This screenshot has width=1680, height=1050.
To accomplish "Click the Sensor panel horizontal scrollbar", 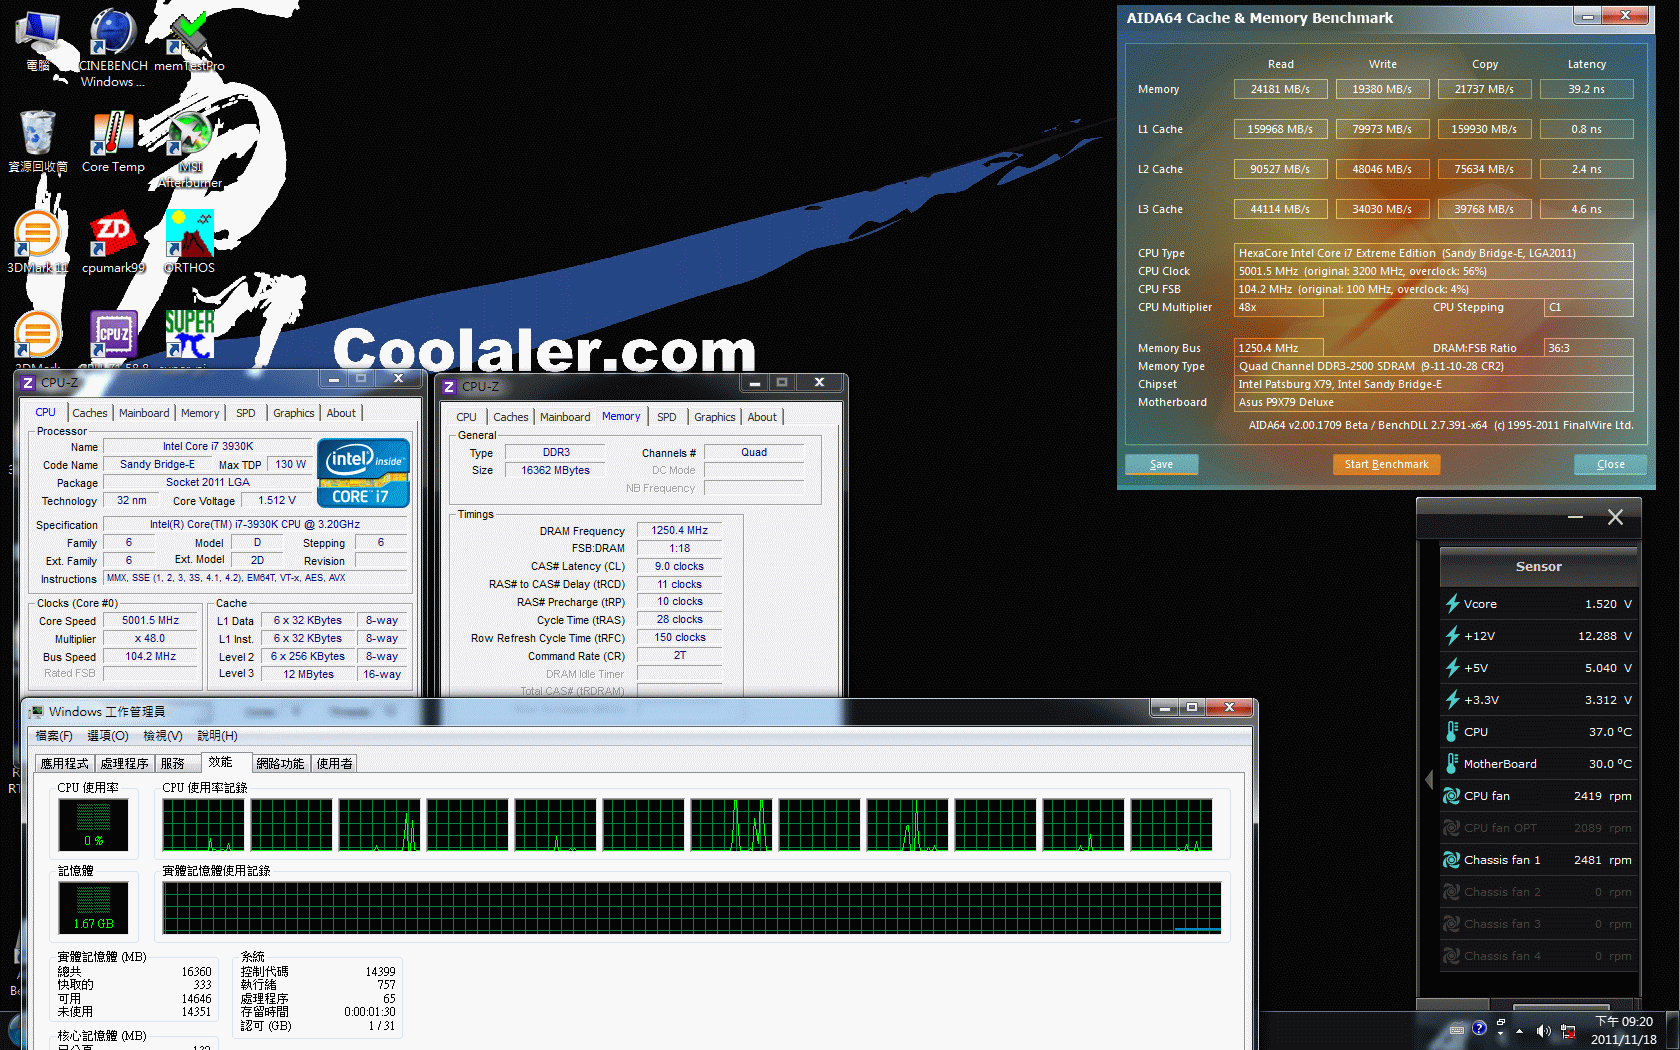I will coord(1560,1007).
